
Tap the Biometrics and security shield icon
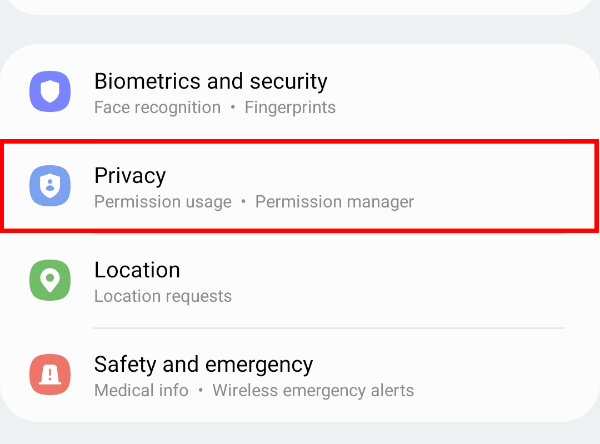click(50, 92)
